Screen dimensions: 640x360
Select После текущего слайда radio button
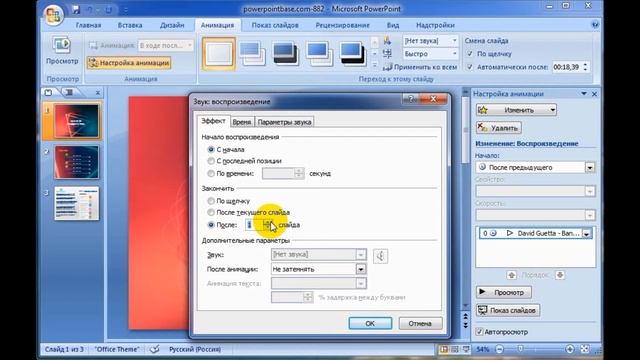coord(211,212)
